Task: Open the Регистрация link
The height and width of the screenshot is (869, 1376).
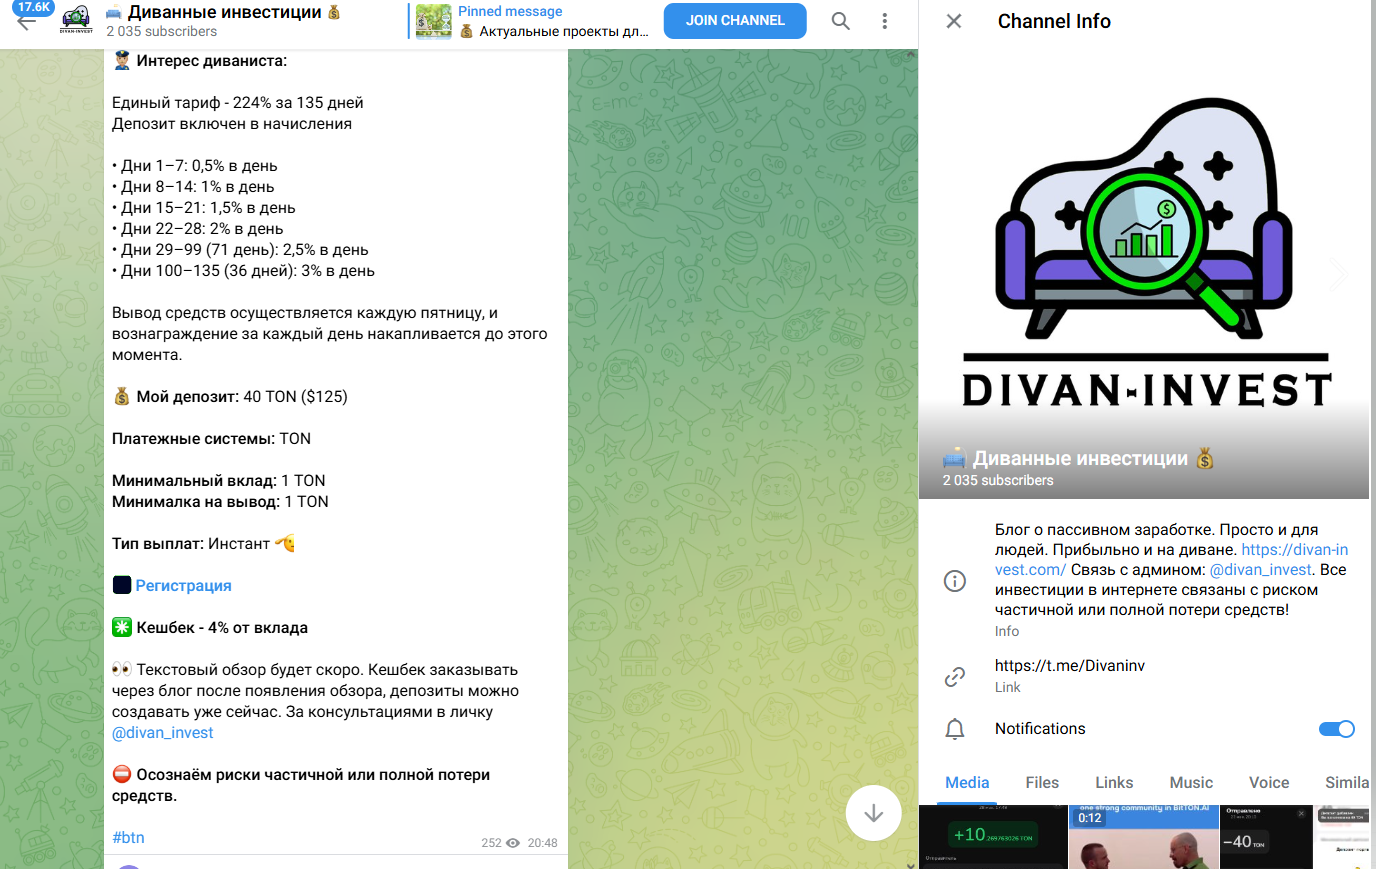Action: coord(183,586)
